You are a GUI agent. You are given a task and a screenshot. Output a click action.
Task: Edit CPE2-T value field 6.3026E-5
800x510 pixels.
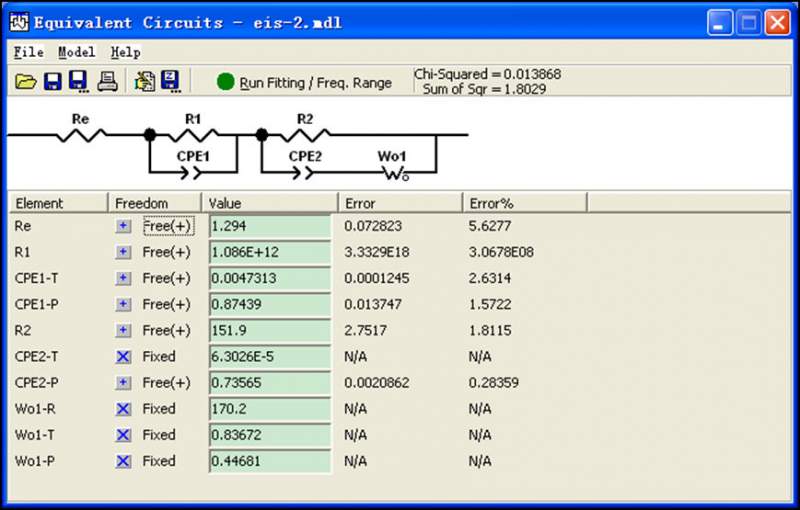[x=270, y=356]
